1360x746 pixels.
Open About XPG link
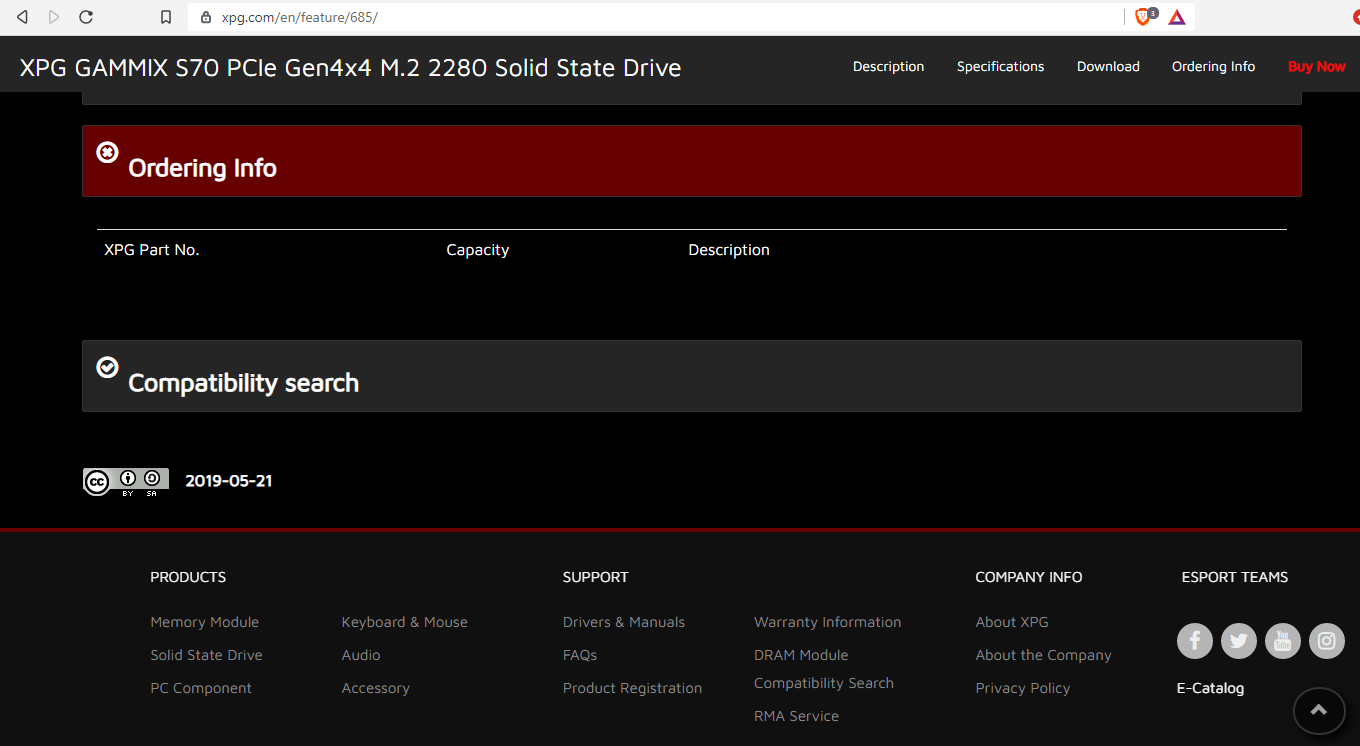[x=1012, y=622]
